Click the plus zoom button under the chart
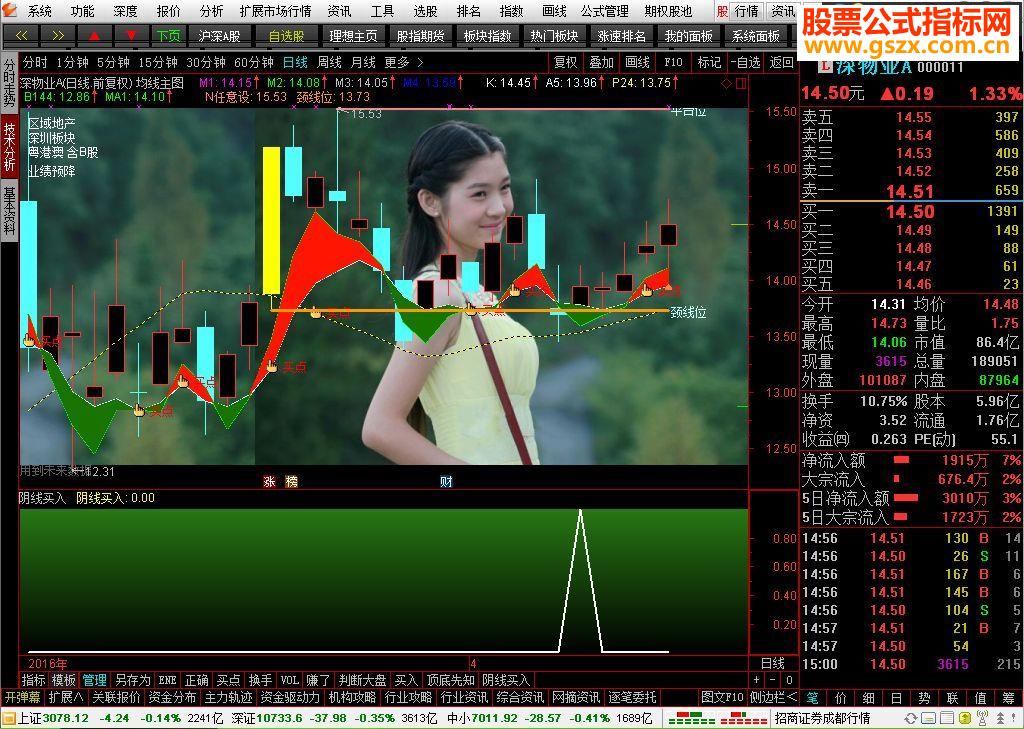Image resolution: width=1024 pixels, height=729 pixels. pos(758,680)
